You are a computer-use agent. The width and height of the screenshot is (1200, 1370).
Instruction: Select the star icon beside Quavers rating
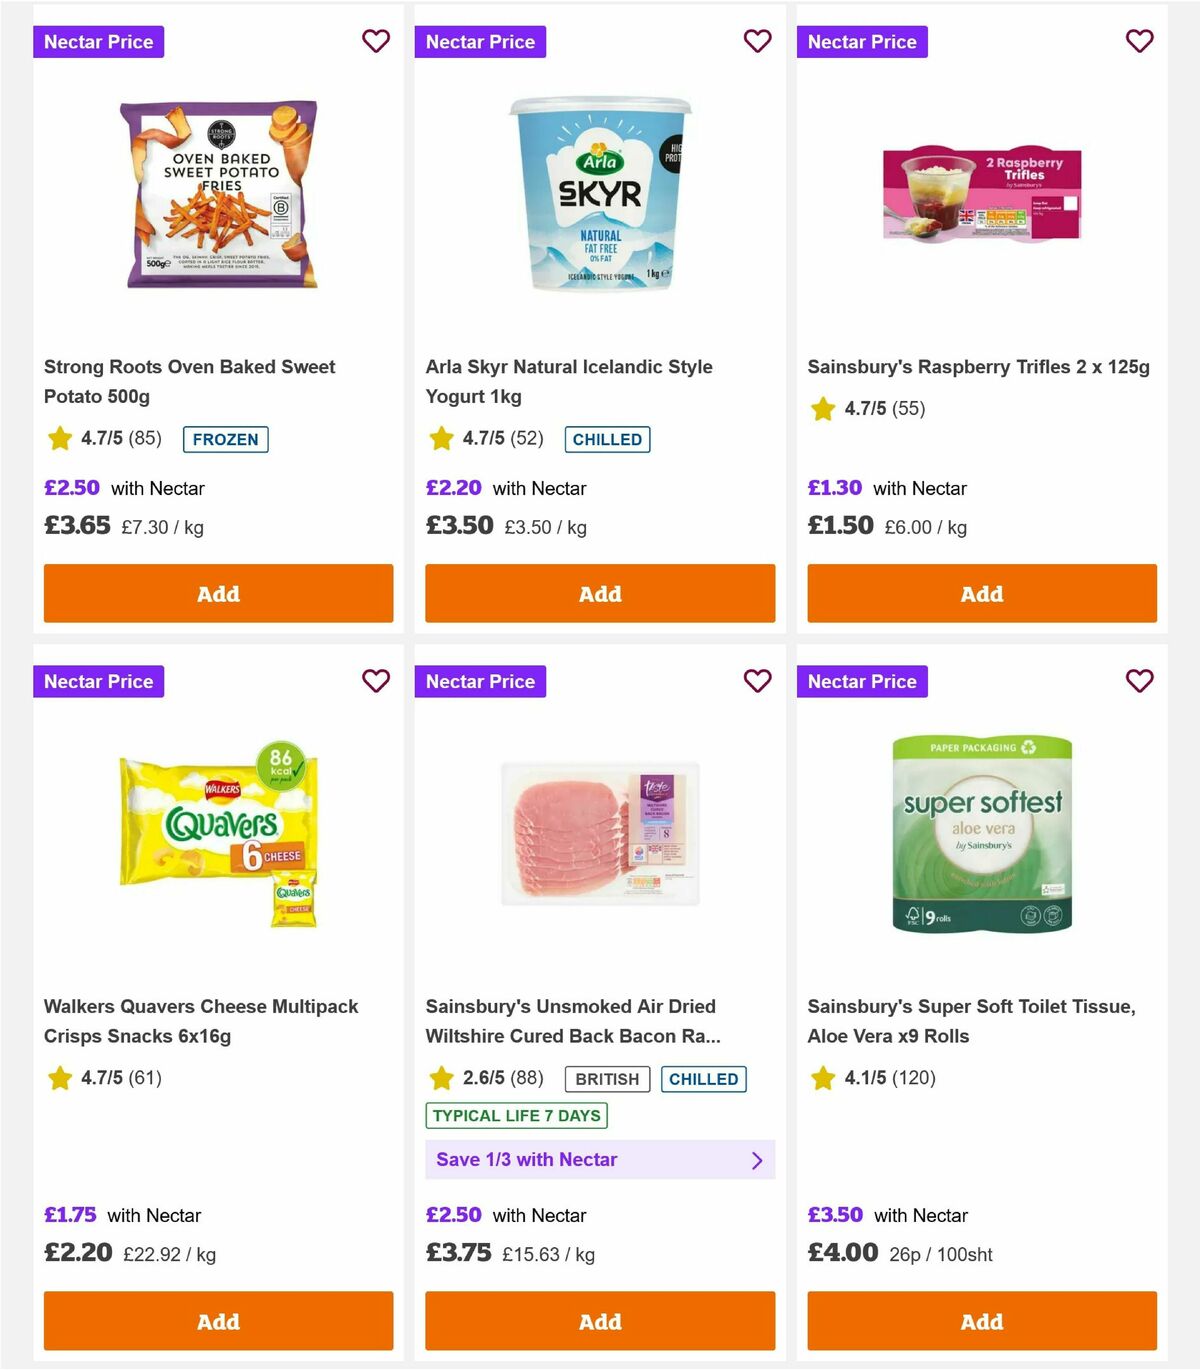point(58,1077)
